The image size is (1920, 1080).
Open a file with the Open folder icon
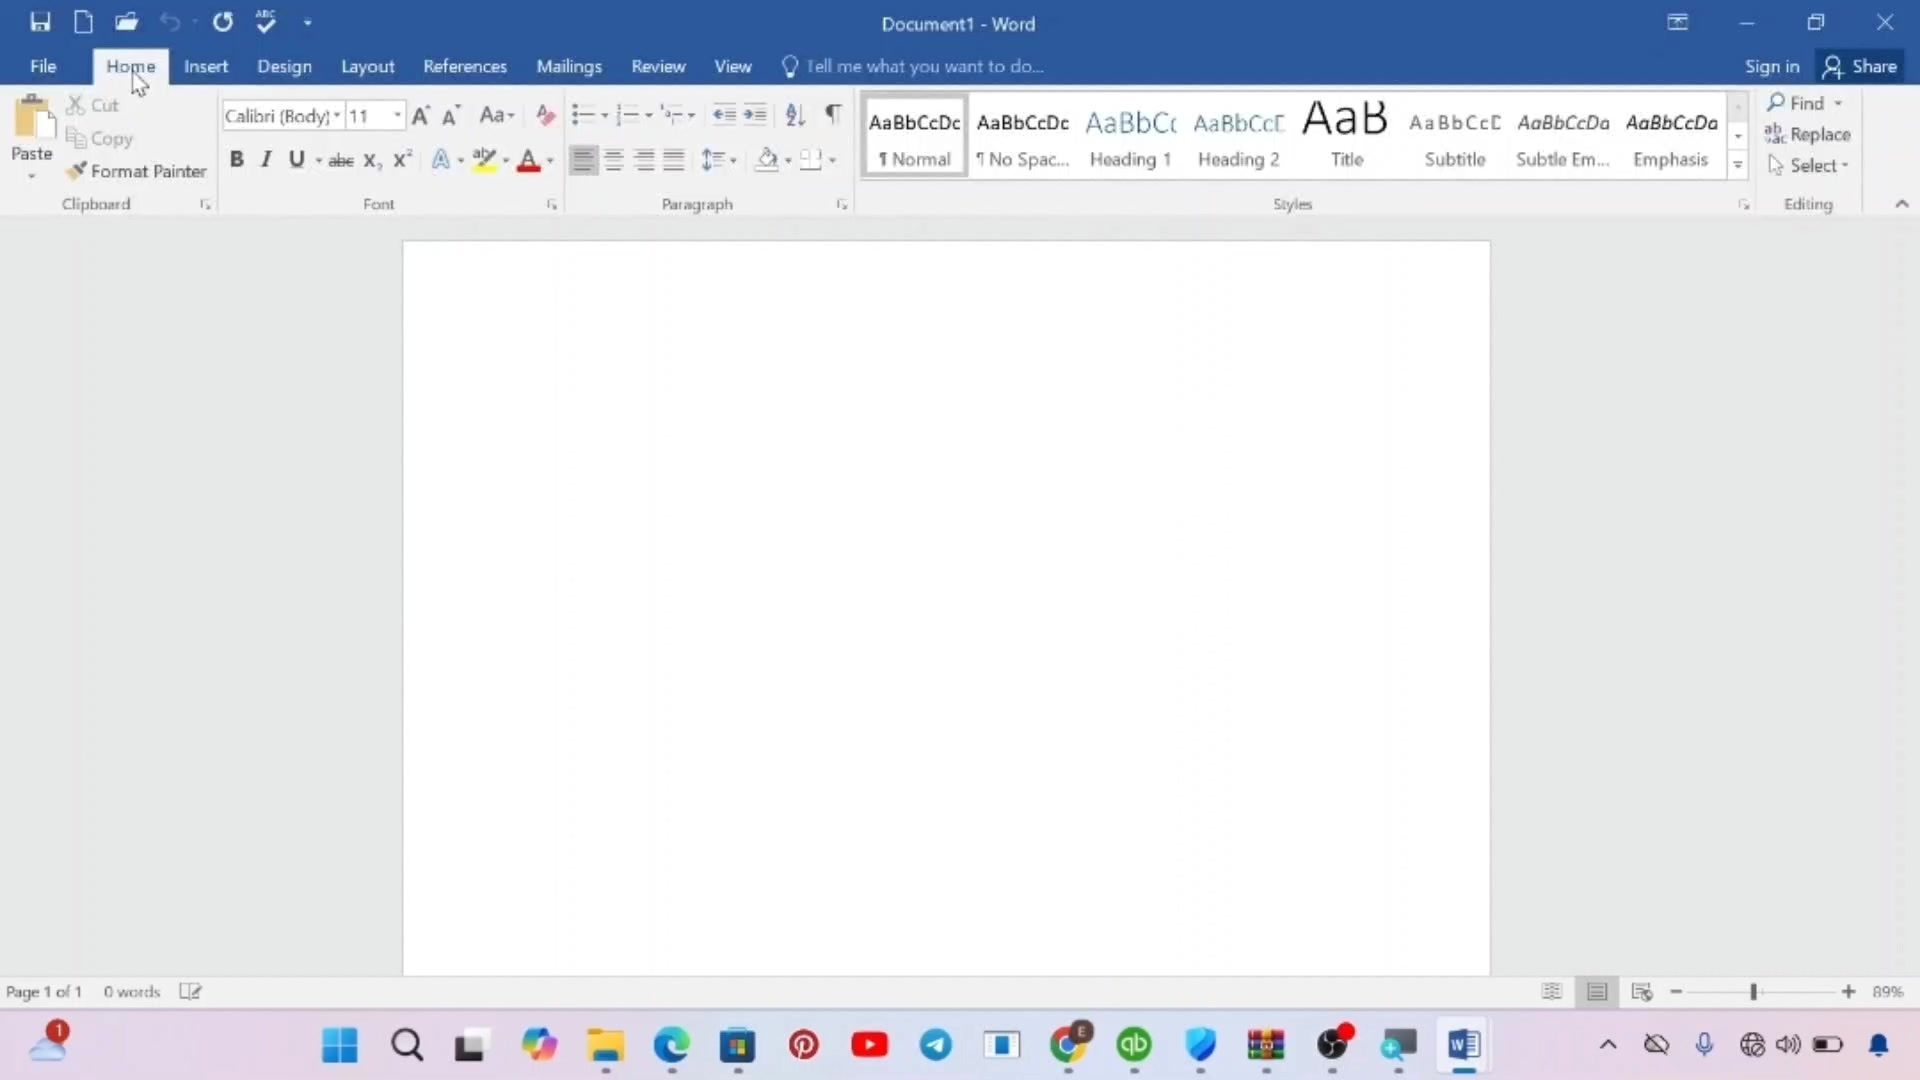[x=126, y=22]
